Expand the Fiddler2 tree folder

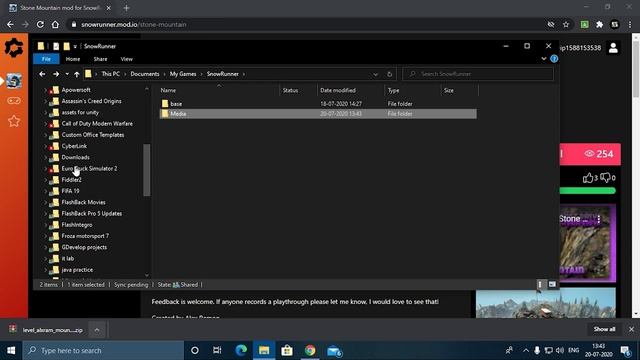45,180
